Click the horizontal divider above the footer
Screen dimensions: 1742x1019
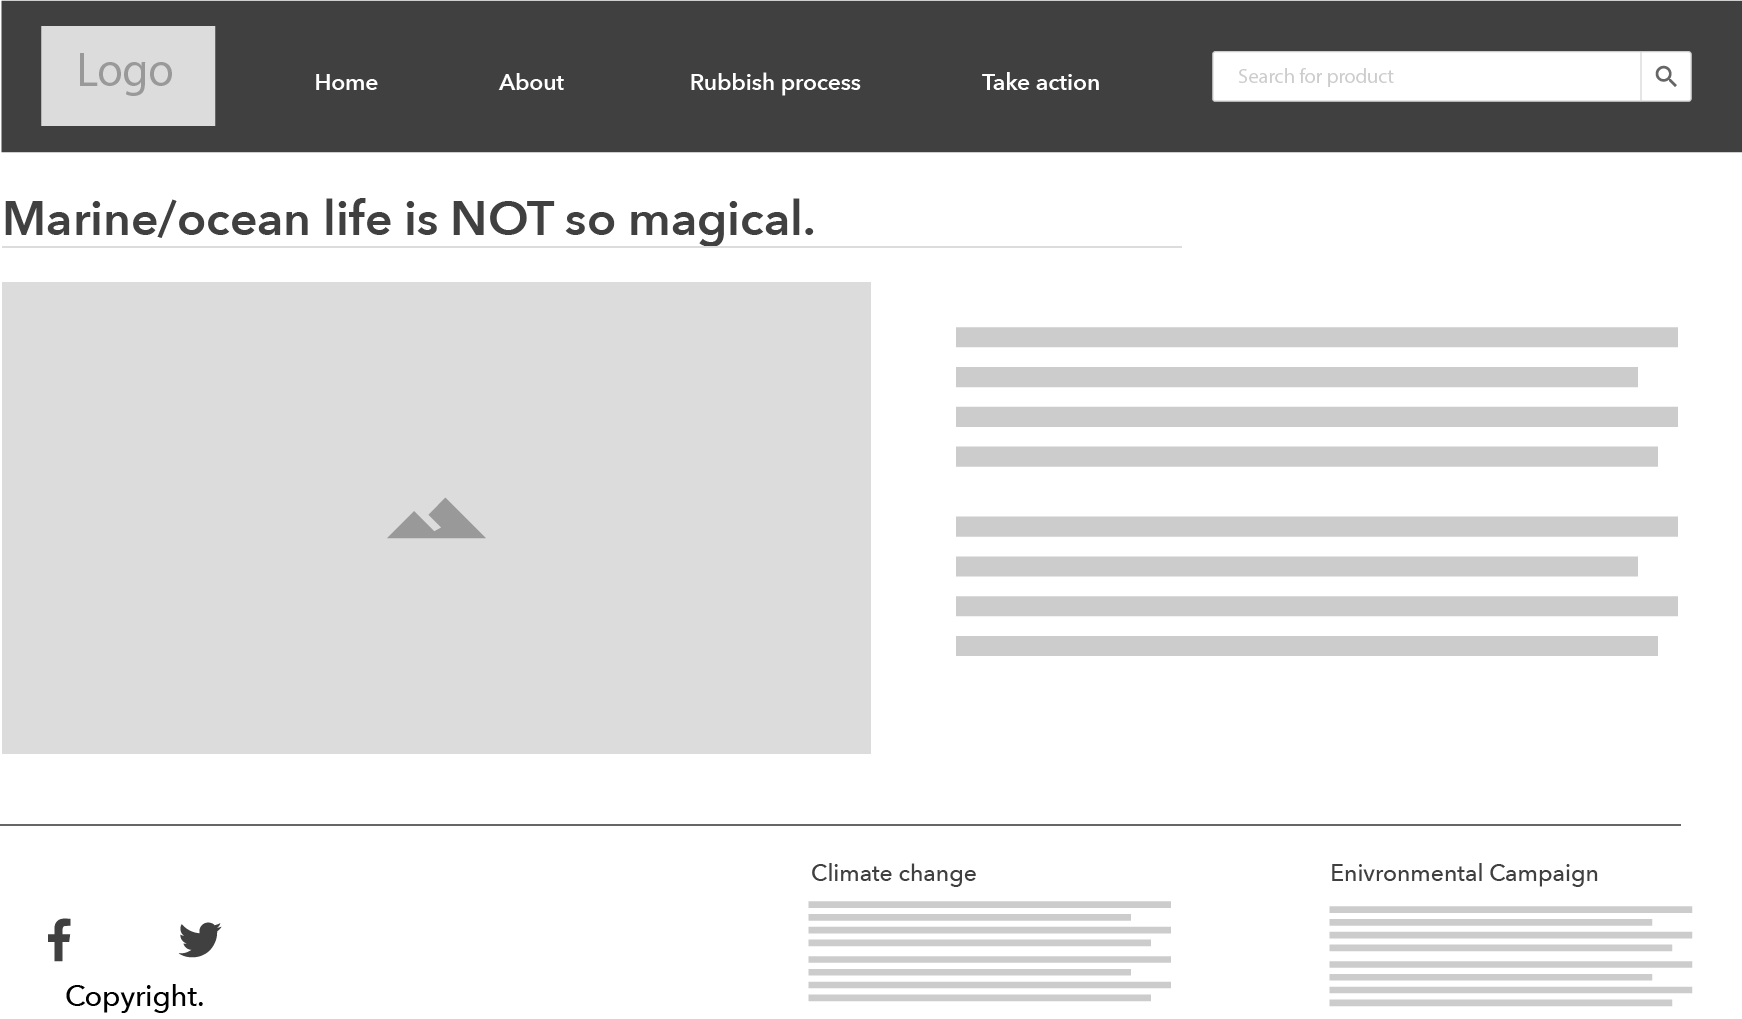point(840,825)
